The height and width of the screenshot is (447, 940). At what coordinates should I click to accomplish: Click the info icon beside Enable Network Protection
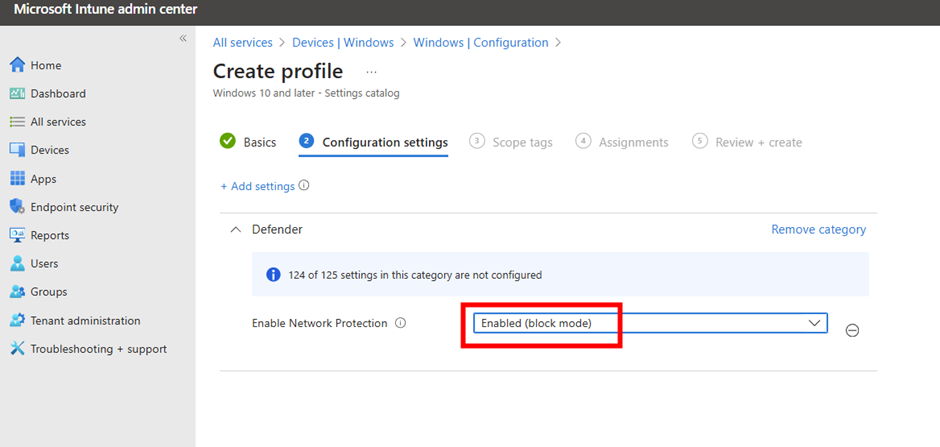click(401, 323)
